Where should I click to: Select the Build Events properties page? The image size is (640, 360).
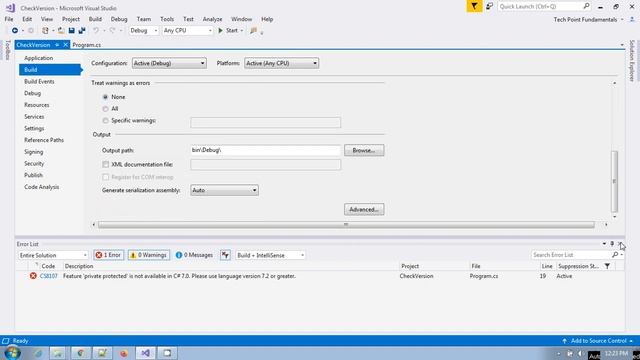(x=39, y=82)
